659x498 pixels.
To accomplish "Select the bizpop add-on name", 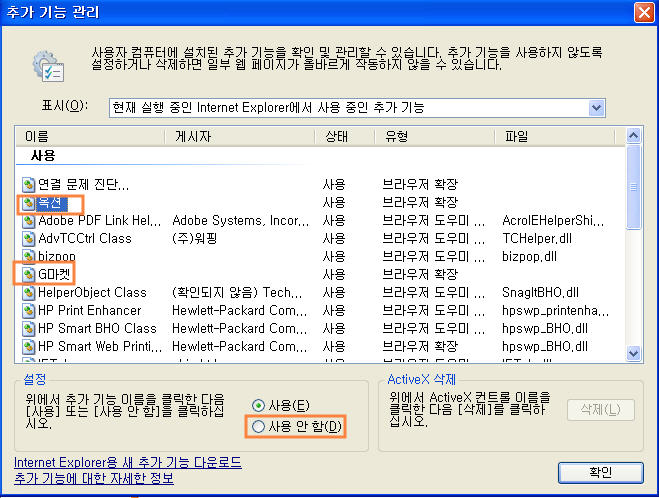I will click(x=57, y=256).
